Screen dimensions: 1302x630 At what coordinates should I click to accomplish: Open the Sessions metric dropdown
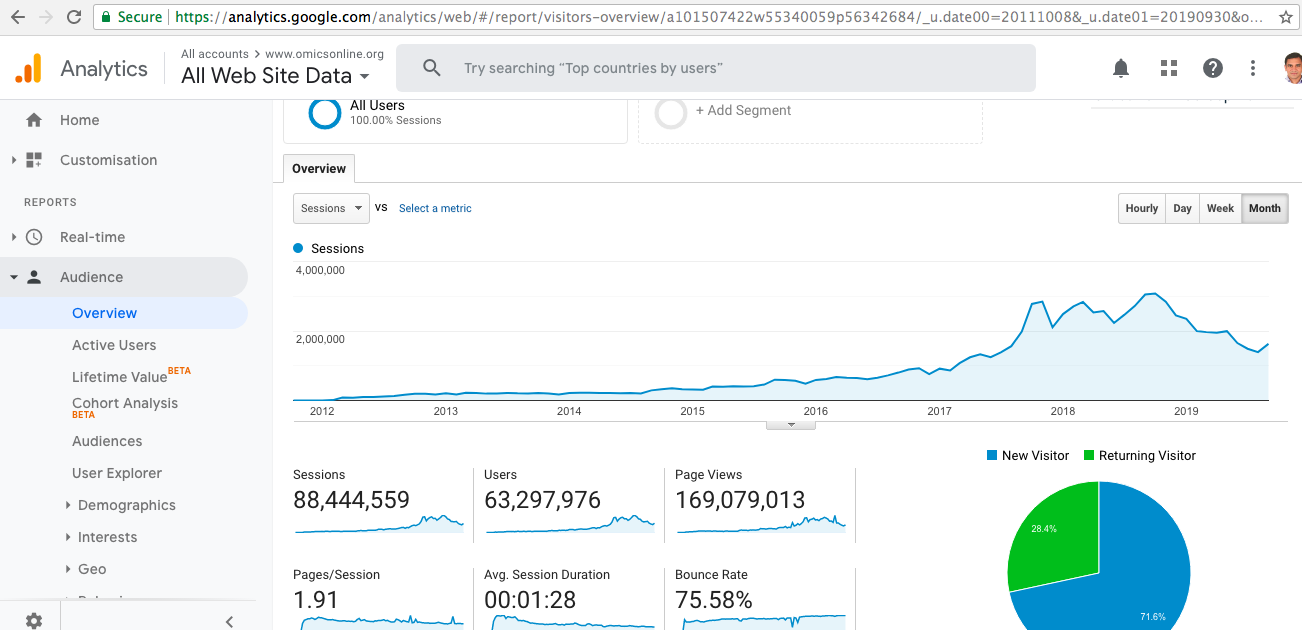(331, 208)
